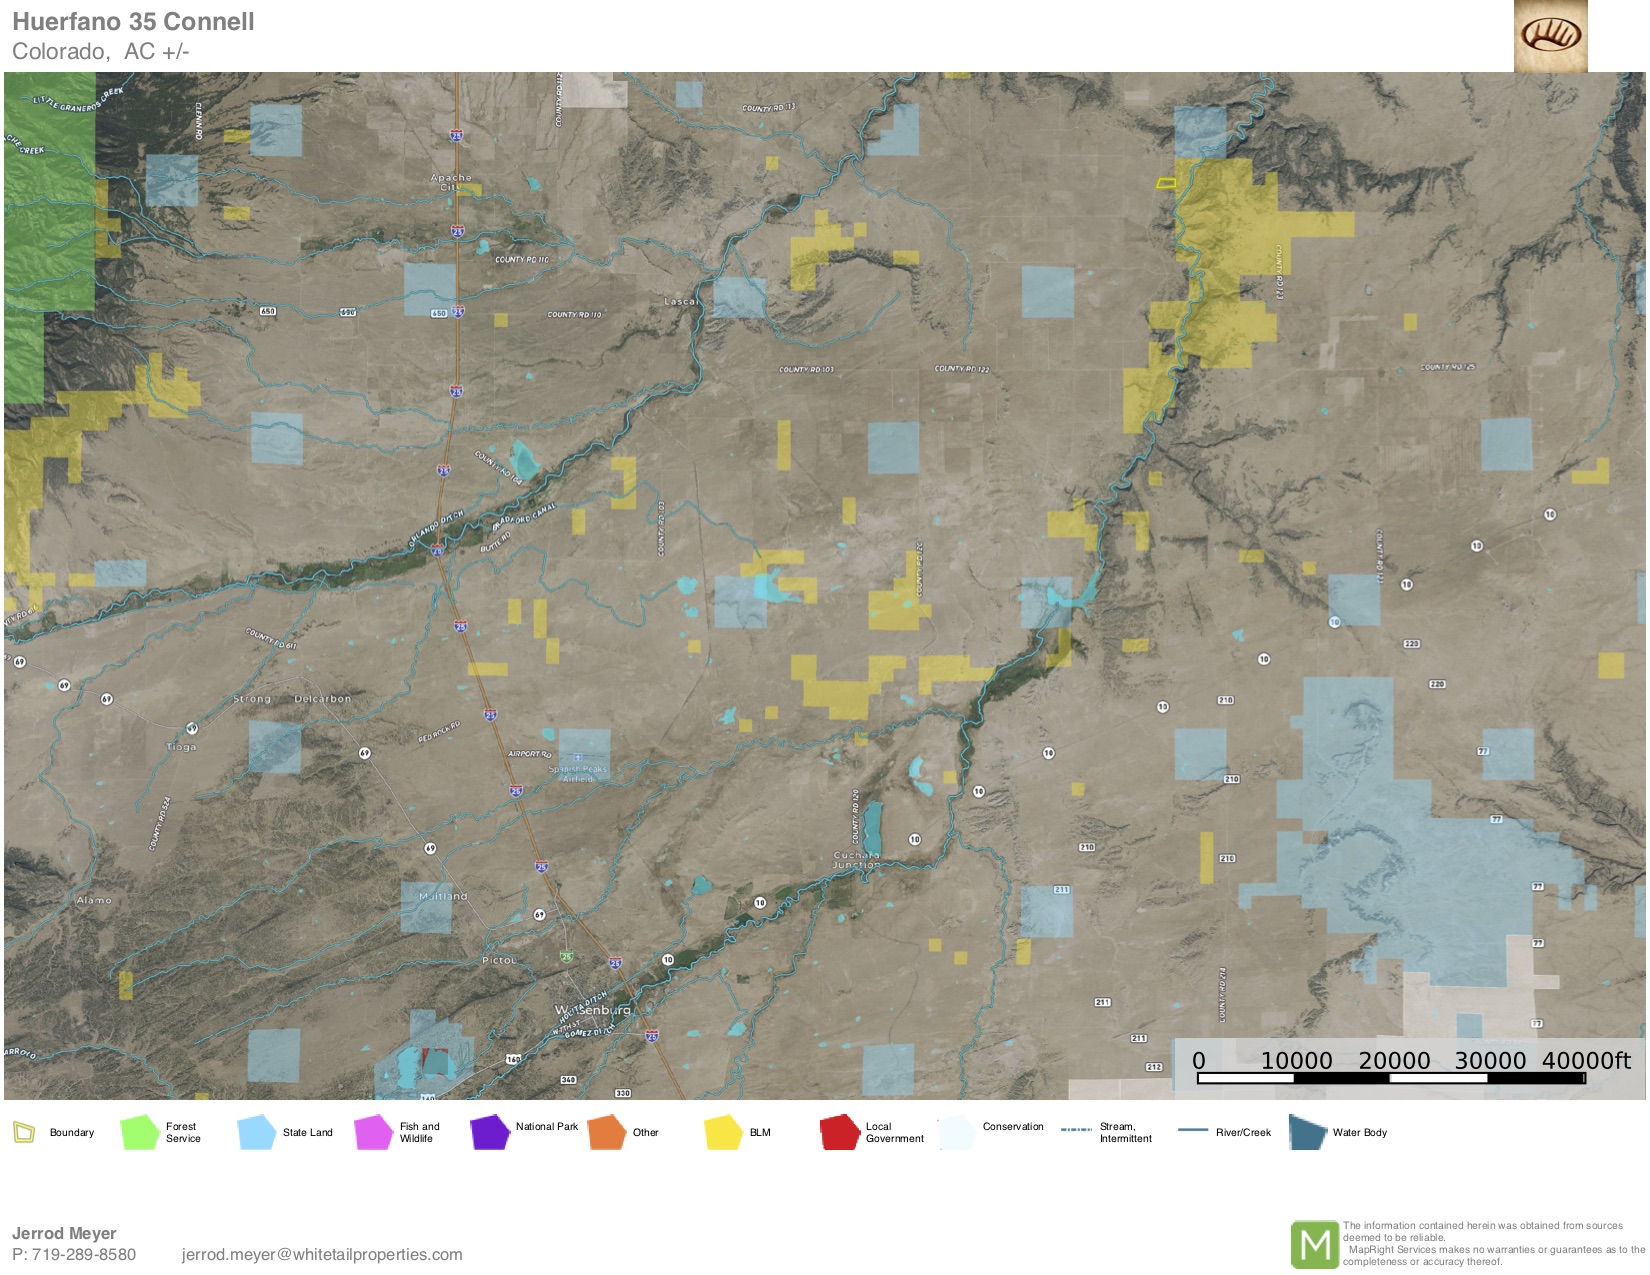Viewport: 1650px width, 1275px height.
Task: Click the white Conservation legend swatch
Action: point(956,1132)
